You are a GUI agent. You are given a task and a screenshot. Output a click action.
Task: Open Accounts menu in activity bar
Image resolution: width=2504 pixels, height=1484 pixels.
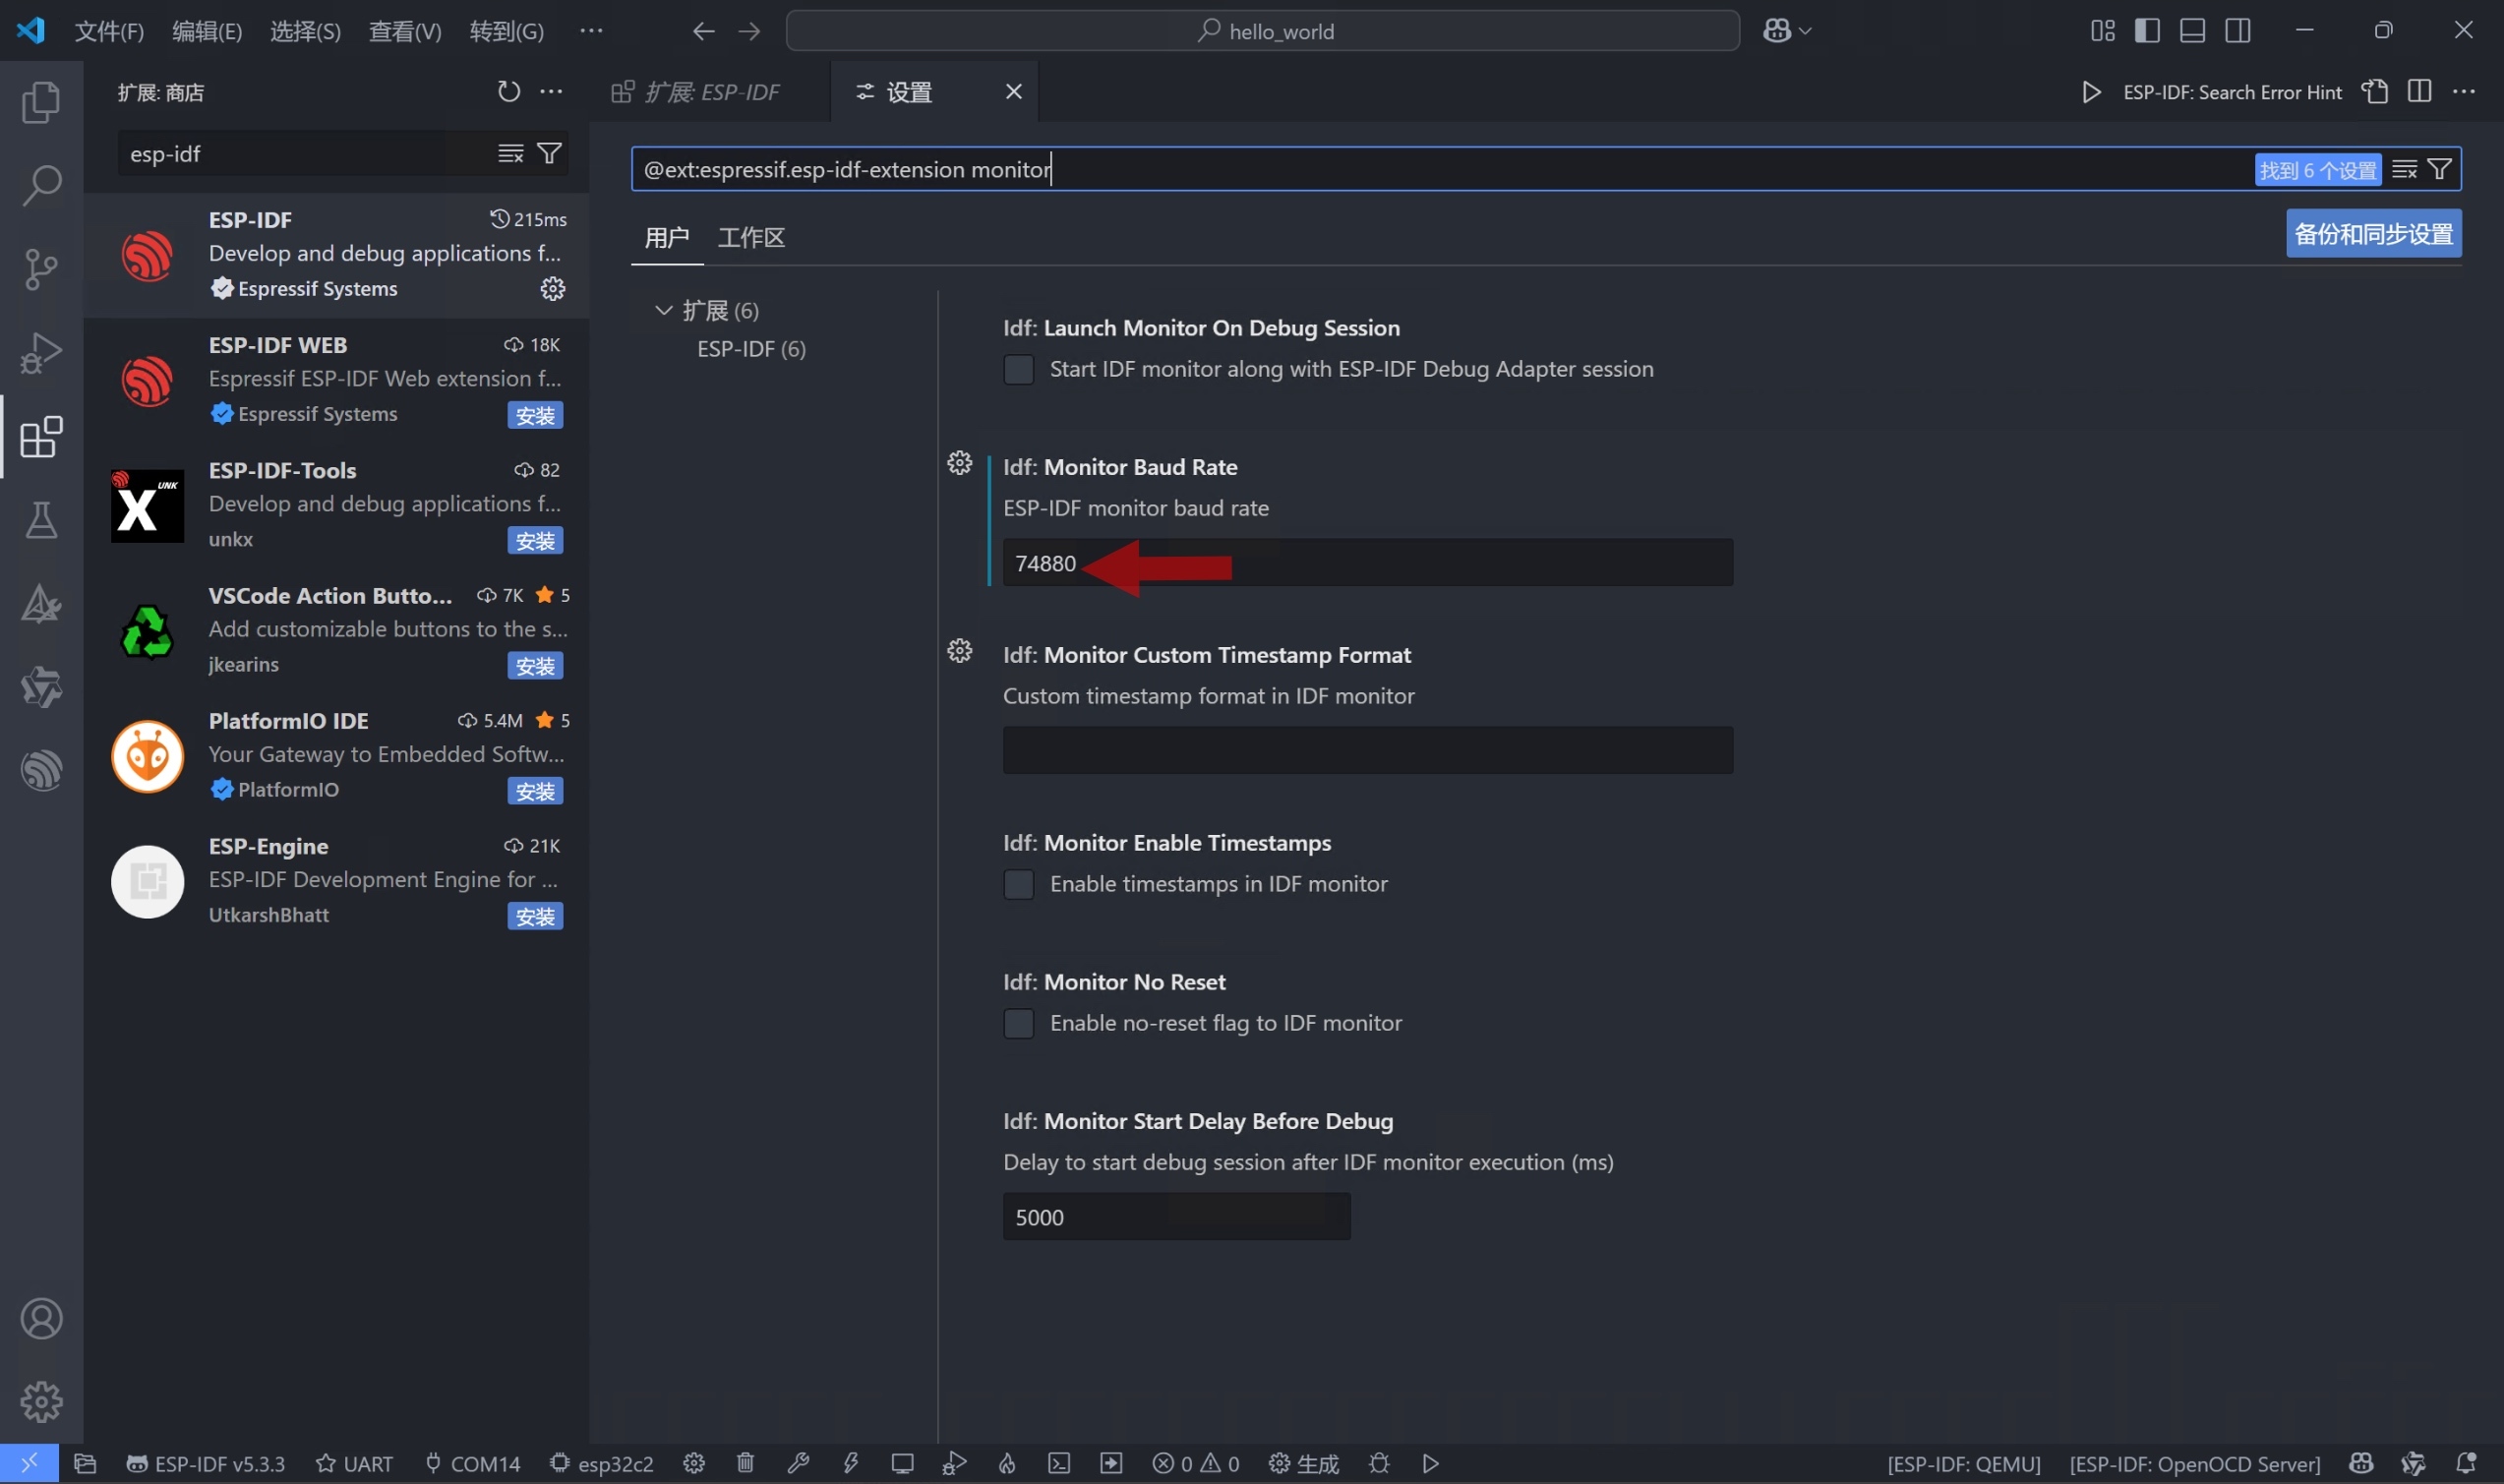(41, 1319)
